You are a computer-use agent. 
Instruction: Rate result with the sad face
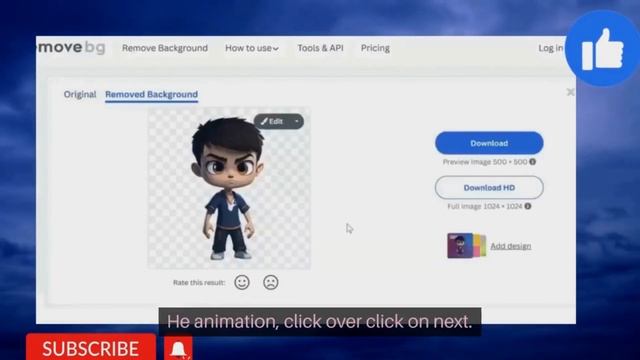tap(271, 282)
